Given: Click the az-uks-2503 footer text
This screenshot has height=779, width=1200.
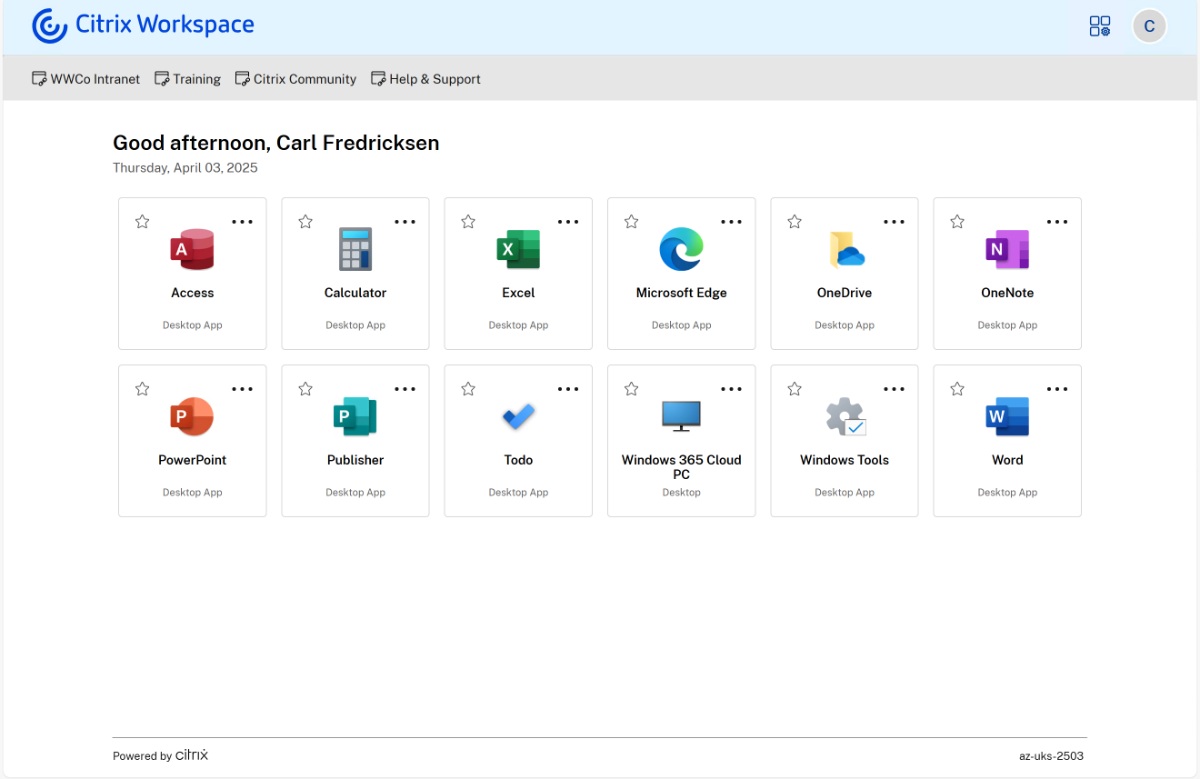Looking at the screenshot, I should point(1051,756).
